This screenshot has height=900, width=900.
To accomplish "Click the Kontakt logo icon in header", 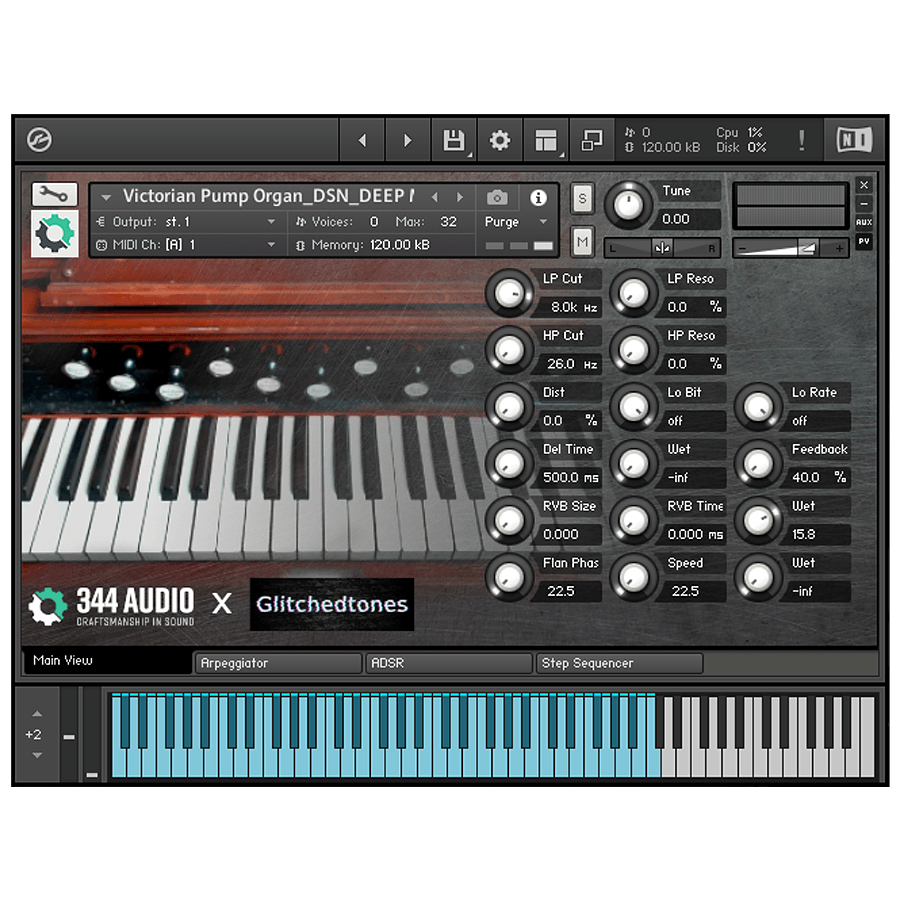I will pos(40,139).
